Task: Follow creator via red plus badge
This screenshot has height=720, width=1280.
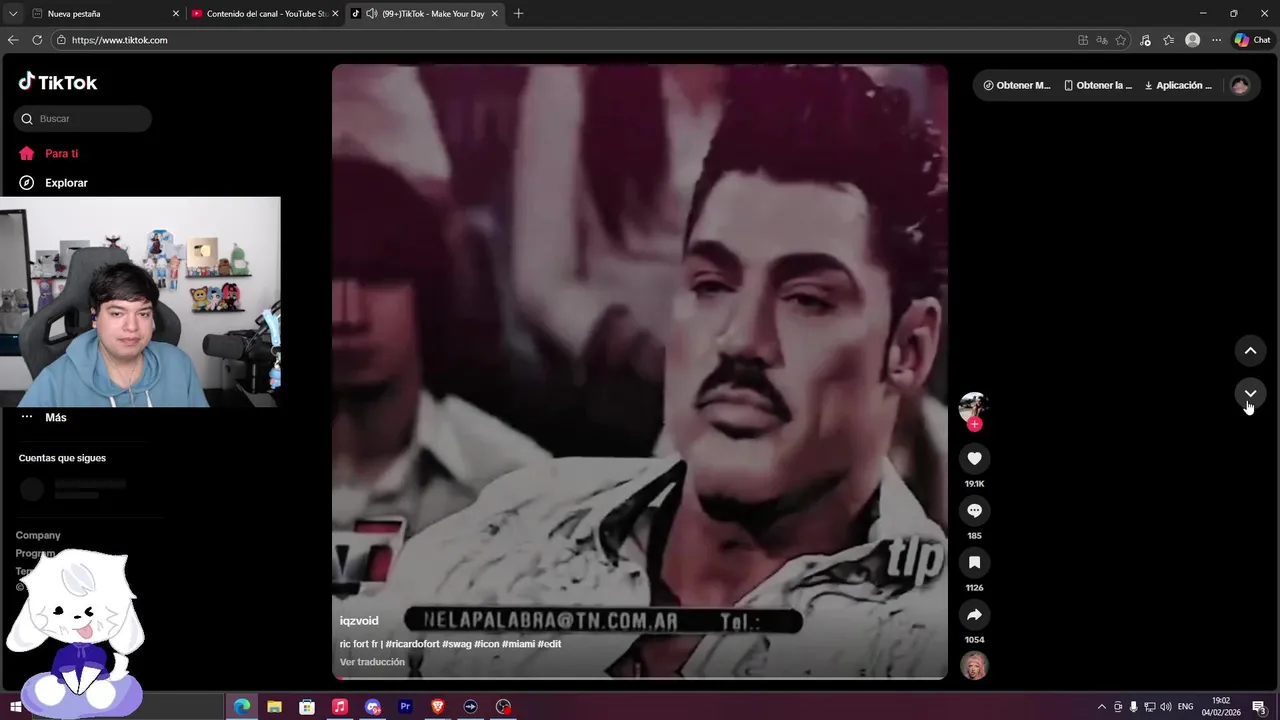Action: point(974,424)
